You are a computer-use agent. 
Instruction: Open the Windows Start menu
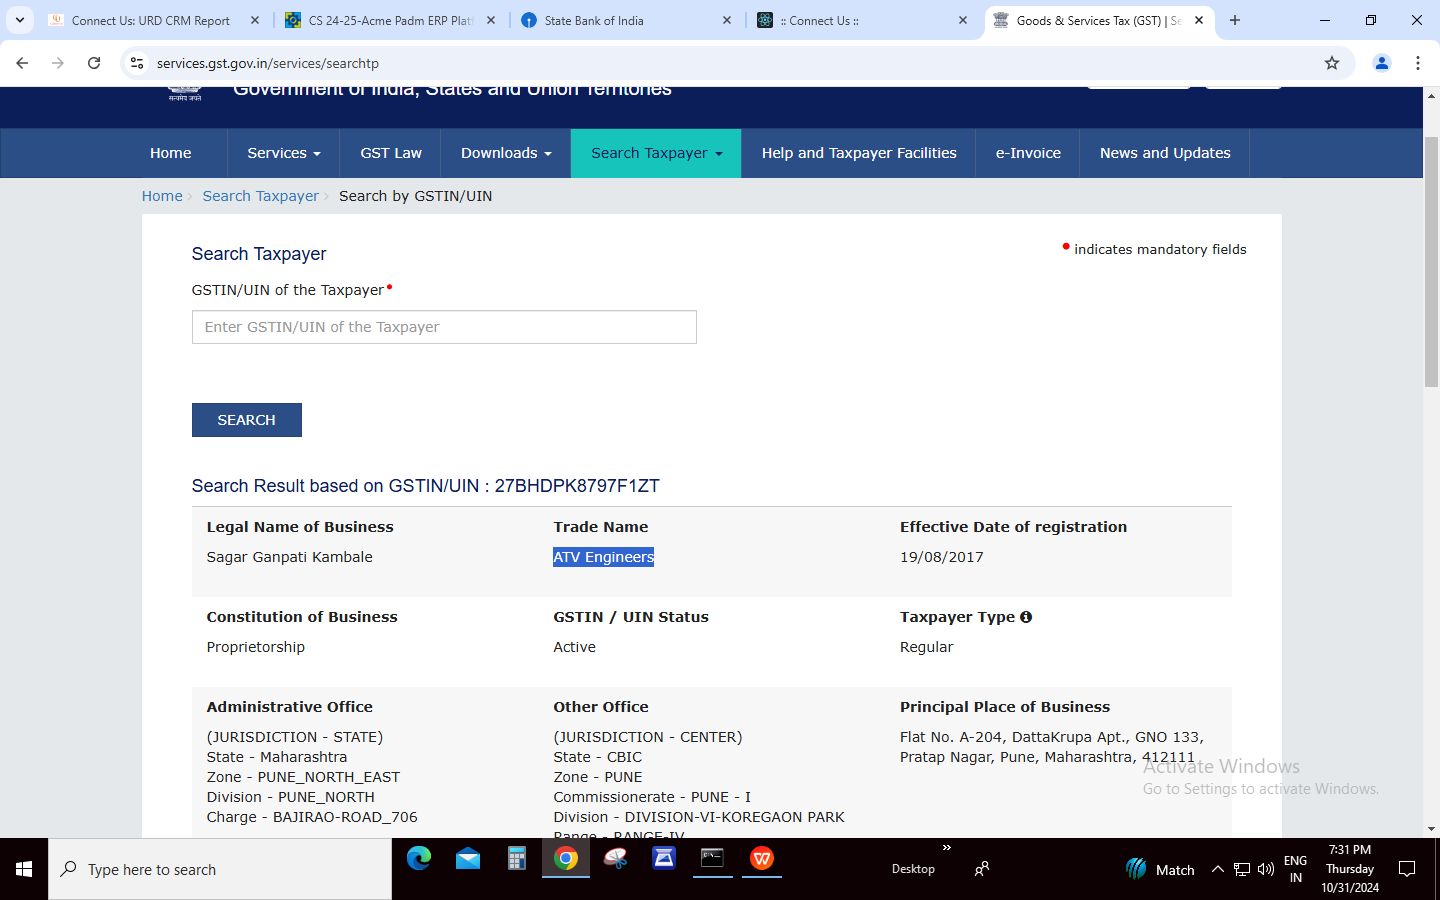[x=24, y=869]
